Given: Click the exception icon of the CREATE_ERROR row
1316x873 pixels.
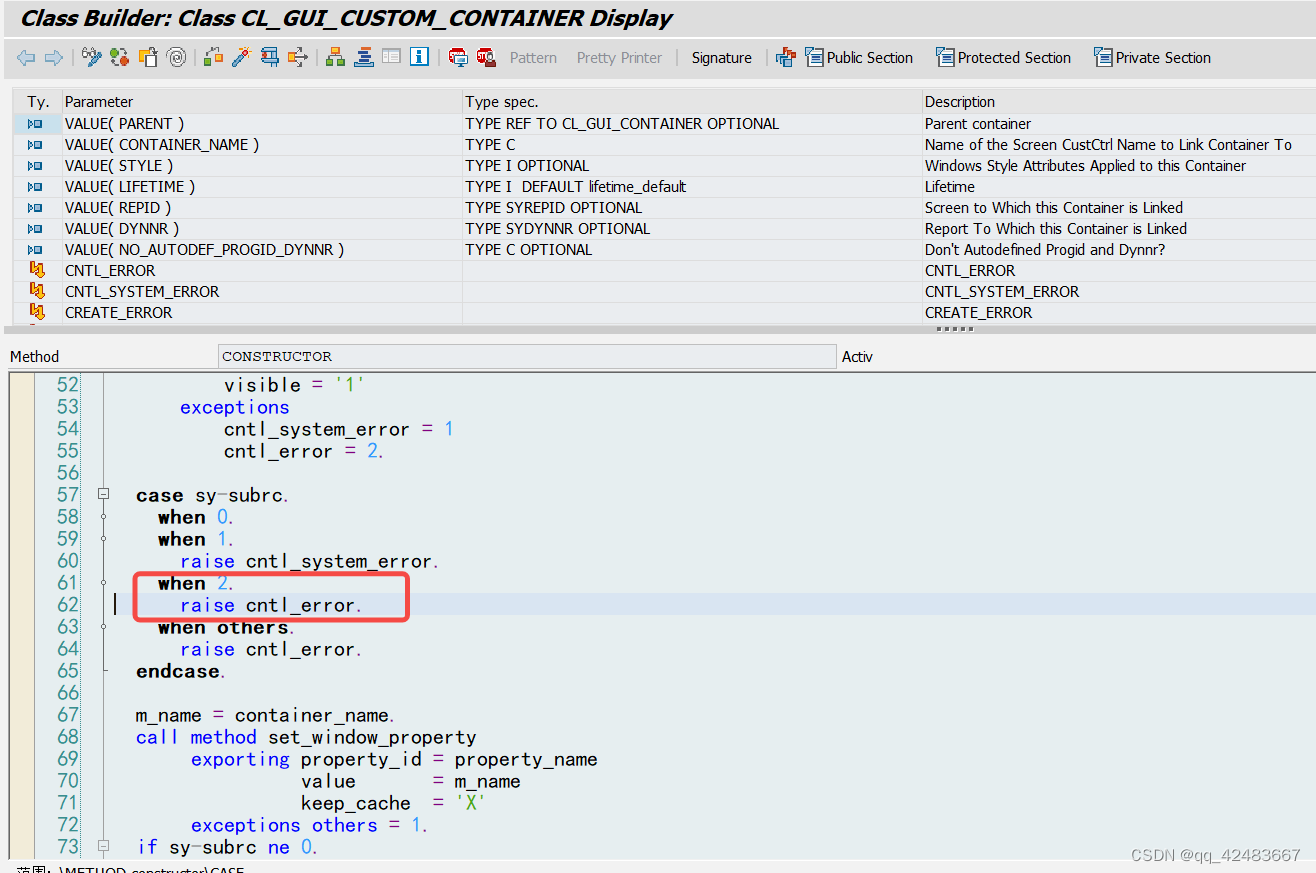Looking at the screenshot, I should 37,313.
